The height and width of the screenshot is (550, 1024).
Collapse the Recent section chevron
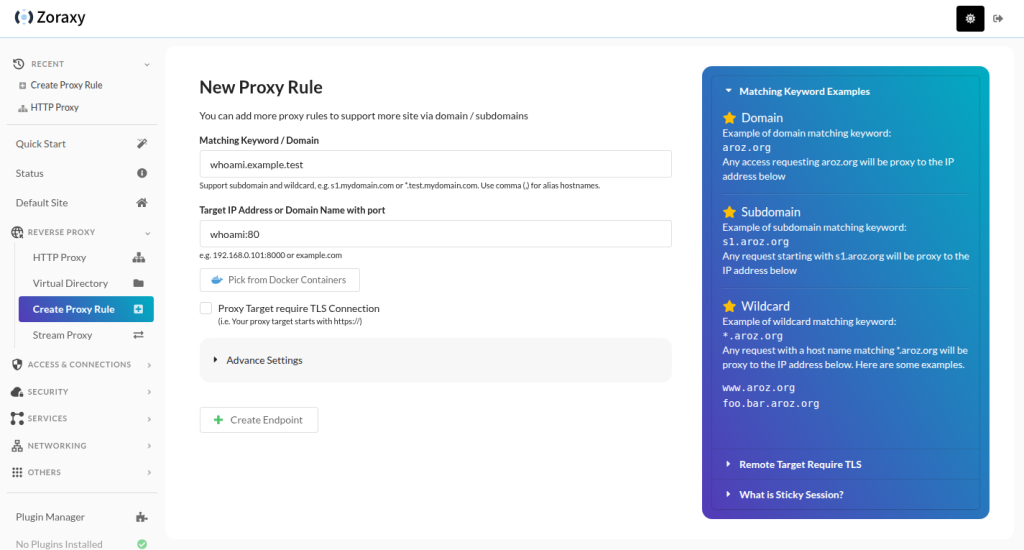tap(147, 65)
